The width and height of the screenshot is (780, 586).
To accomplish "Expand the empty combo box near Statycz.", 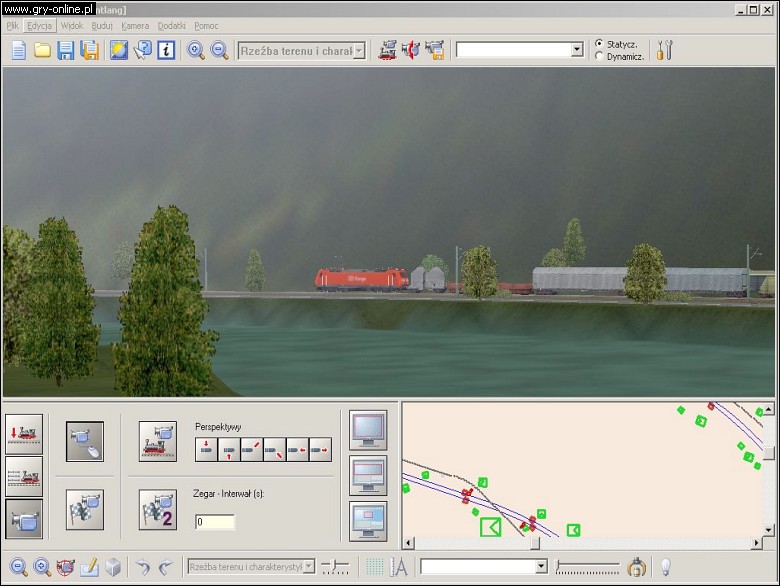I will click(x=577, y=49).
